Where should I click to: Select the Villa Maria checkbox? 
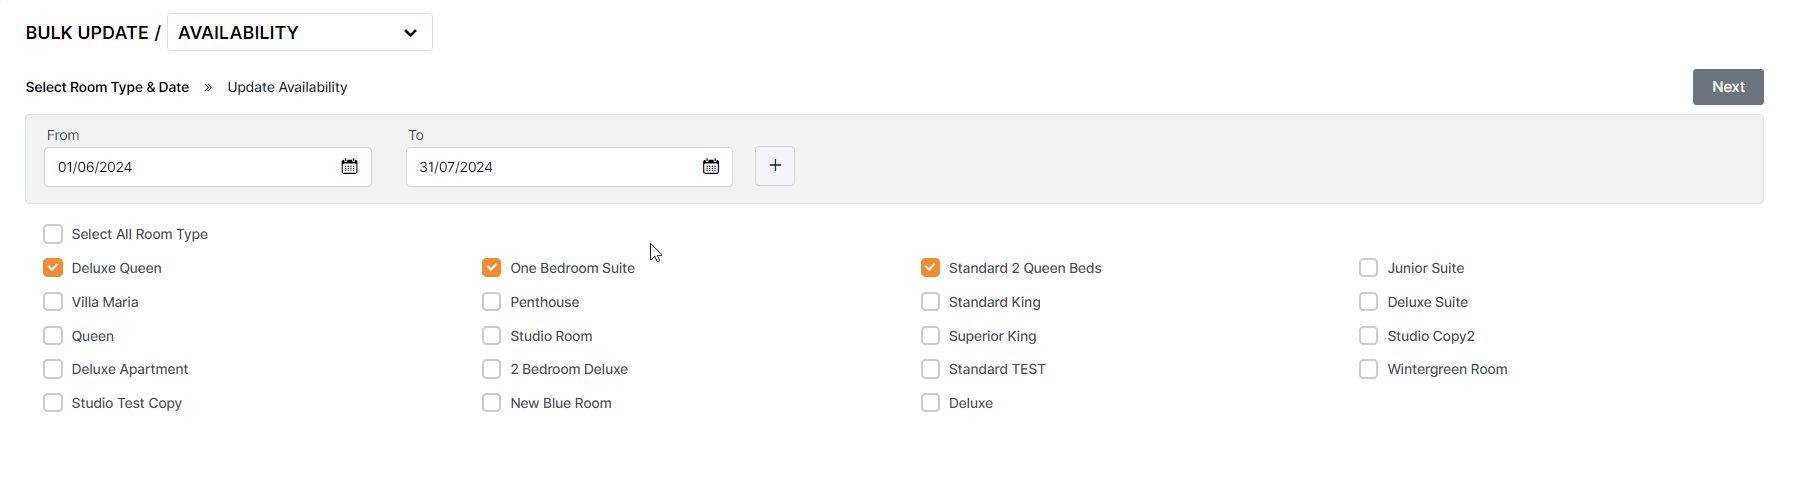click(53, 302)
